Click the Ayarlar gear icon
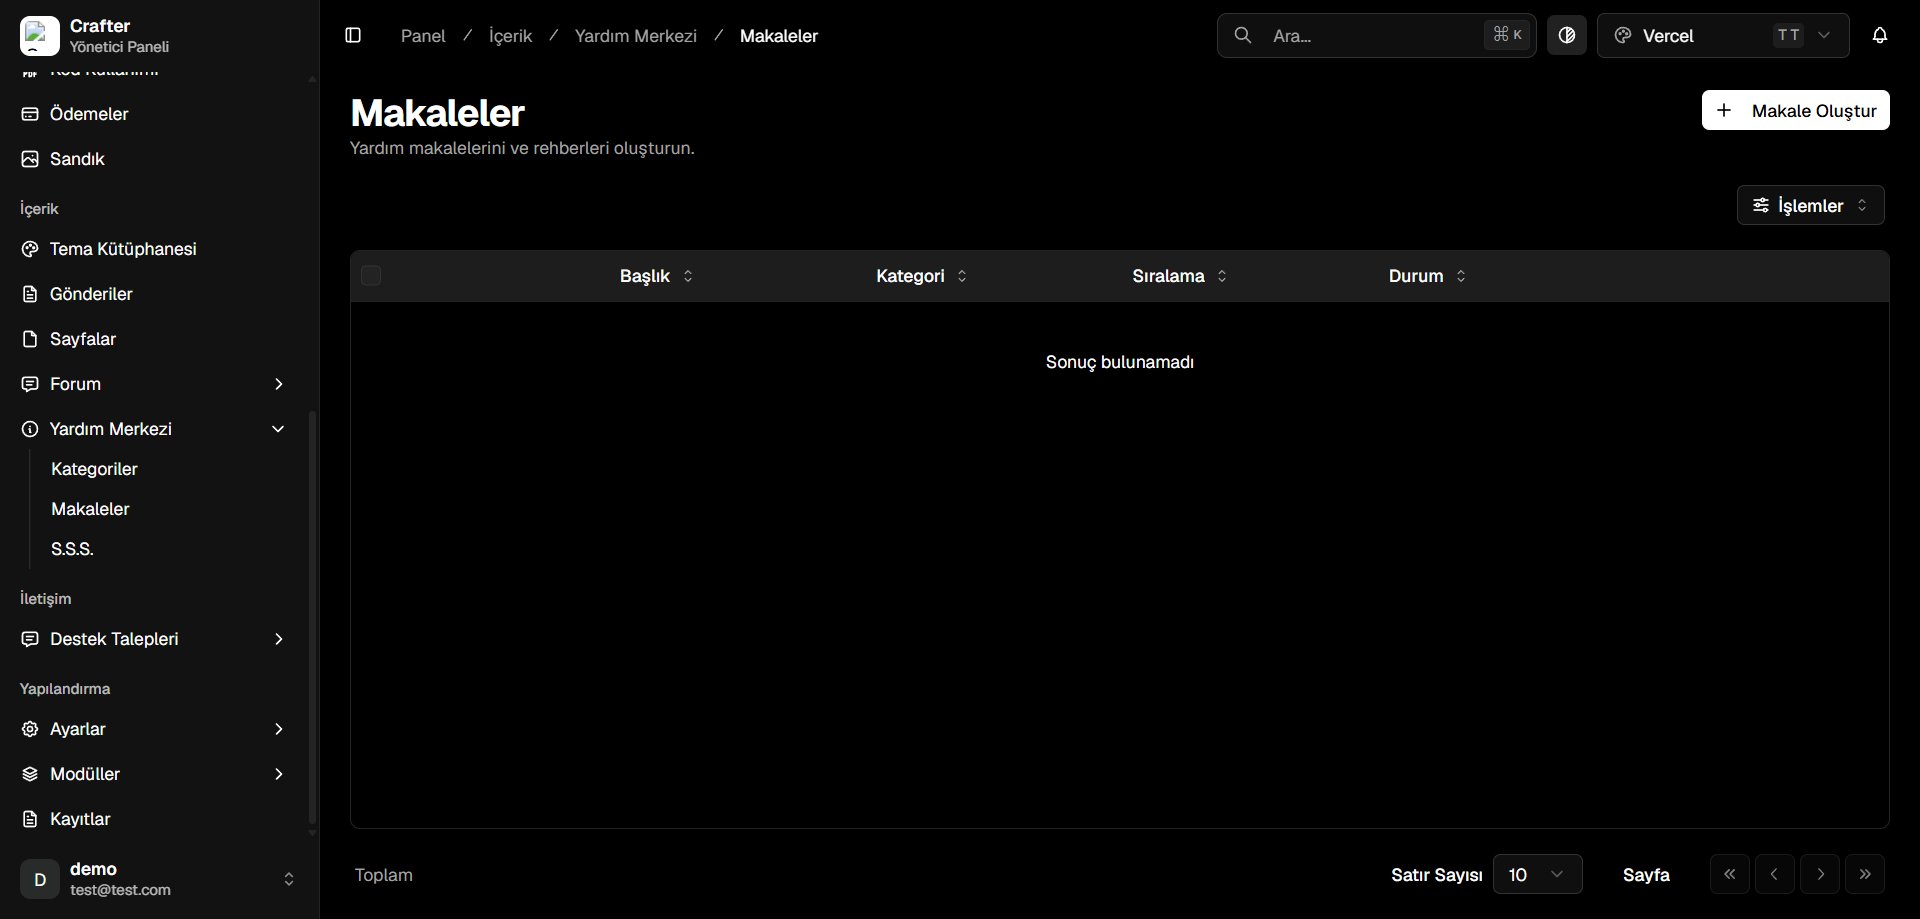The height and width of the screenshot is (919, 1920). tap(30, 729)
